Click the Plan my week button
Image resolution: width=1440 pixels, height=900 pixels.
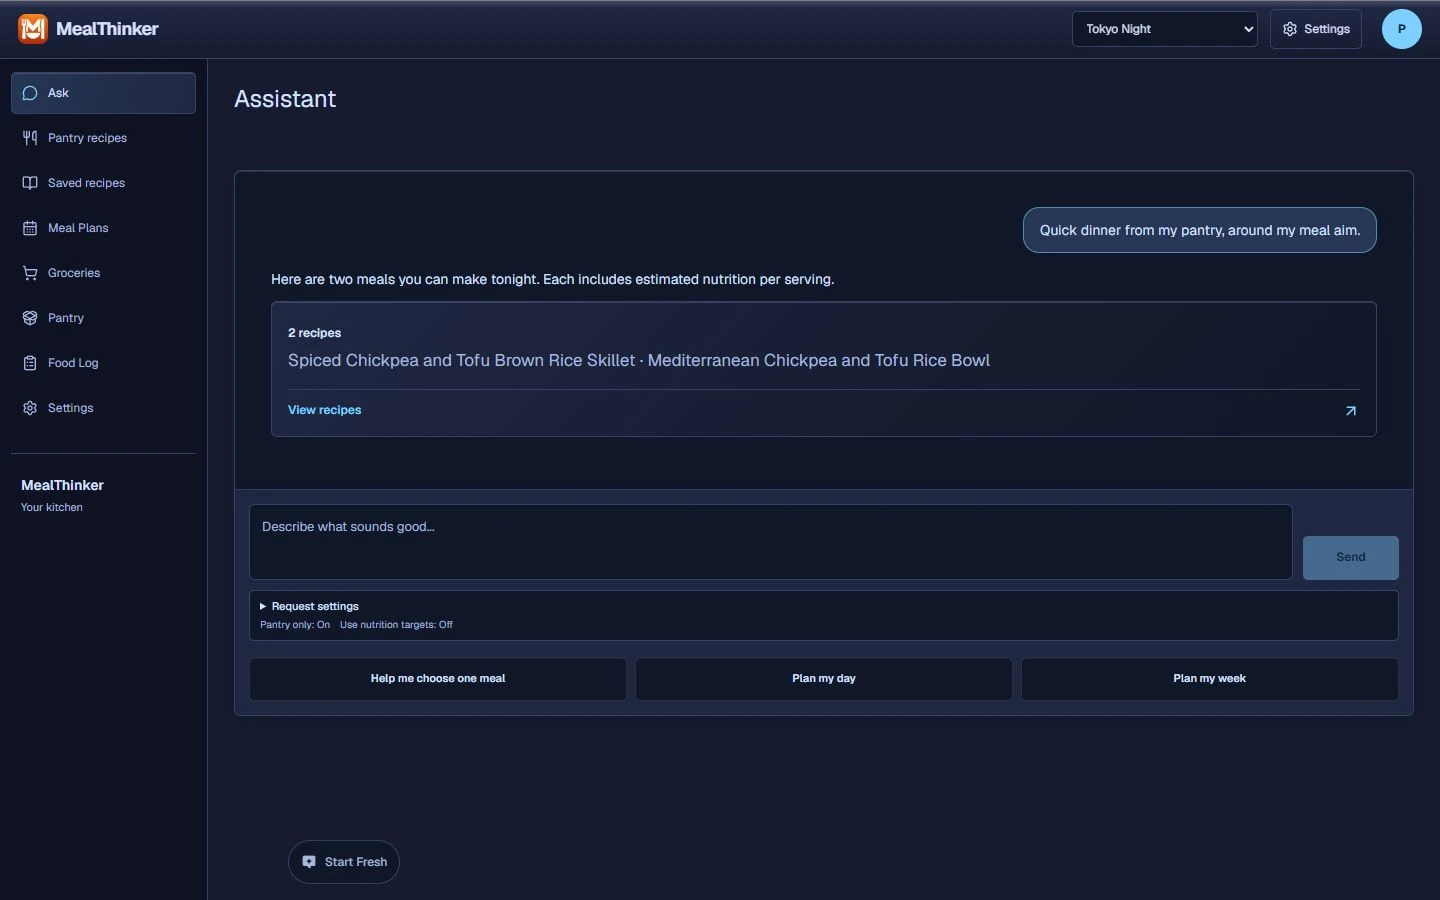pos(1209,679)
